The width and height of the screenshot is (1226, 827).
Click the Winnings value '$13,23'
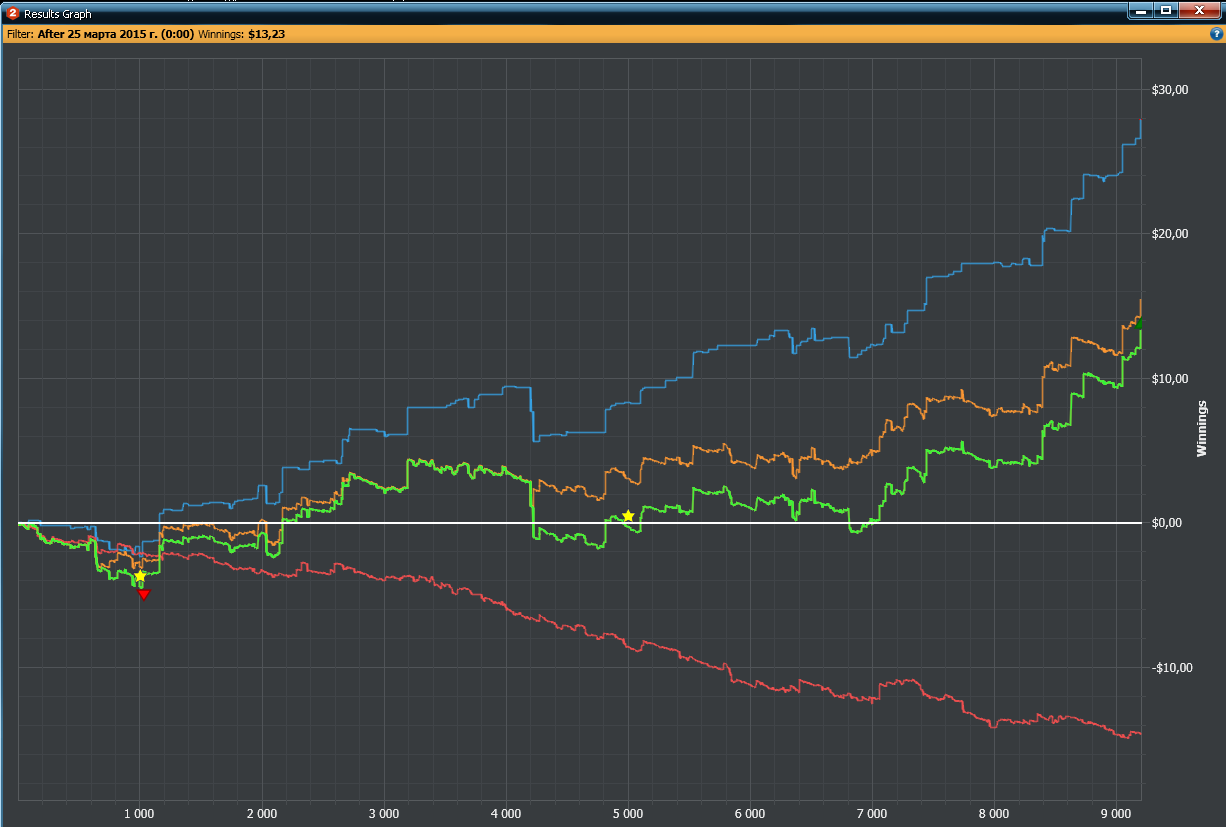[266, 33]
